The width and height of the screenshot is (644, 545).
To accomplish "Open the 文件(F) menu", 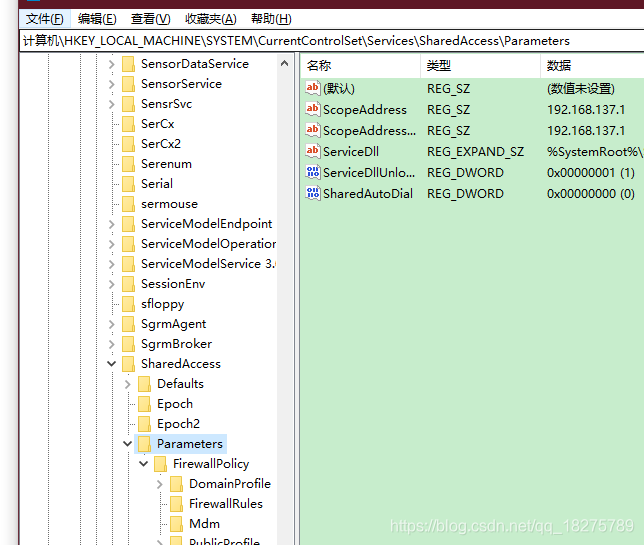I will tap(44, 19).
